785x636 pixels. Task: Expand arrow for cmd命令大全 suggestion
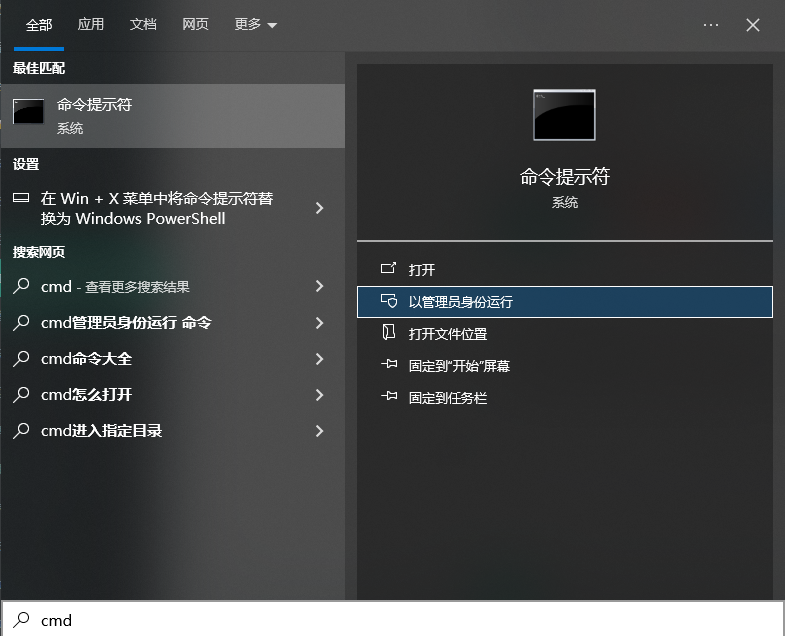[x=319, y=359]
